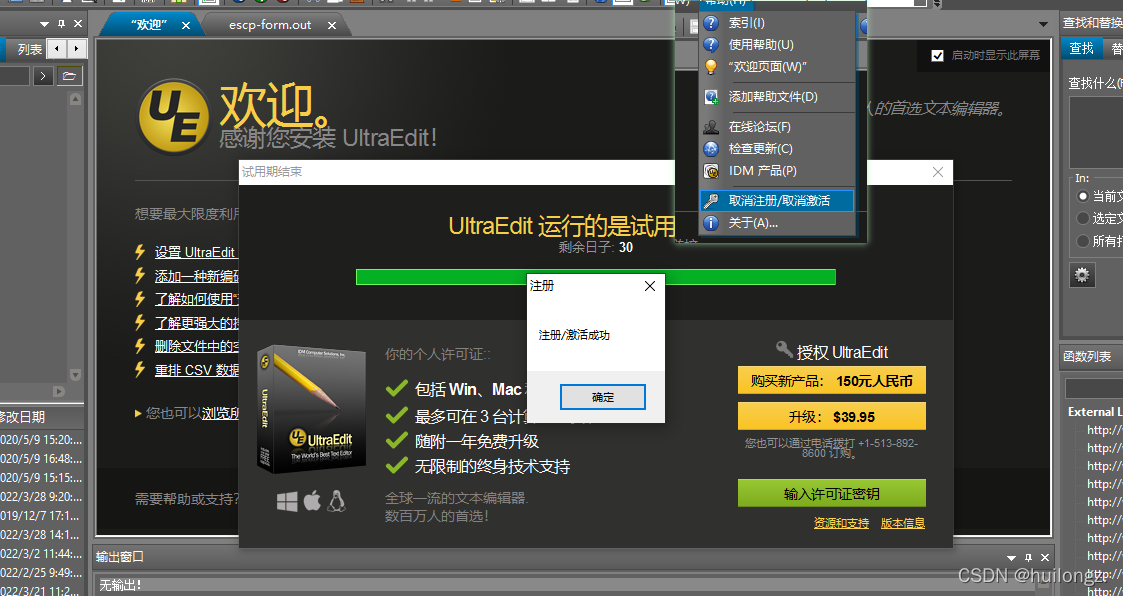Close the file view panel
The image size is (1123, 596).
pos(78,24)
